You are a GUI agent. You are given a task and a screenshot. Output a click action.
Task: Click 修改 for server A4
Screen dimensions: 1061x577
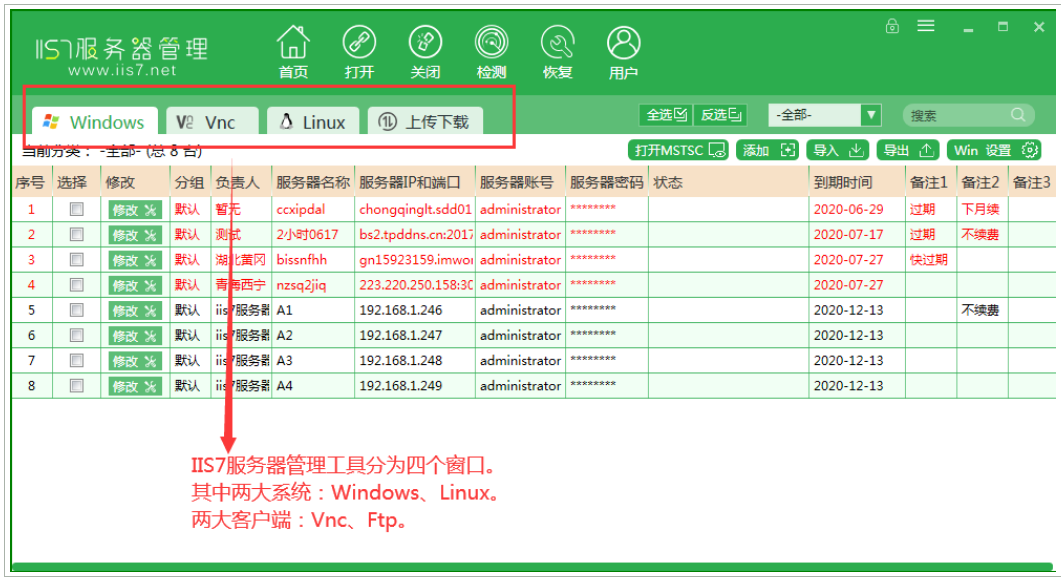pos(135,386)
